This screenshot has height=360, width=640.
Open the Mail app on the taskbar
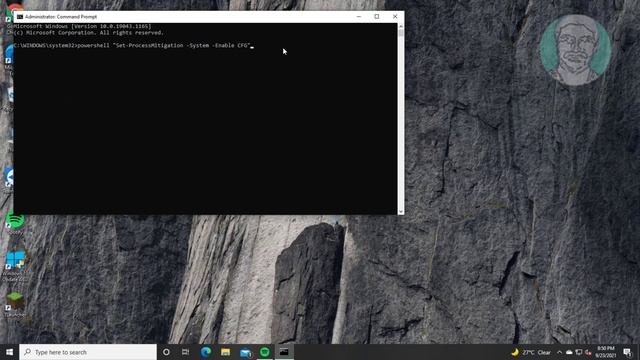pyautogui.click(x=245, y=352)
